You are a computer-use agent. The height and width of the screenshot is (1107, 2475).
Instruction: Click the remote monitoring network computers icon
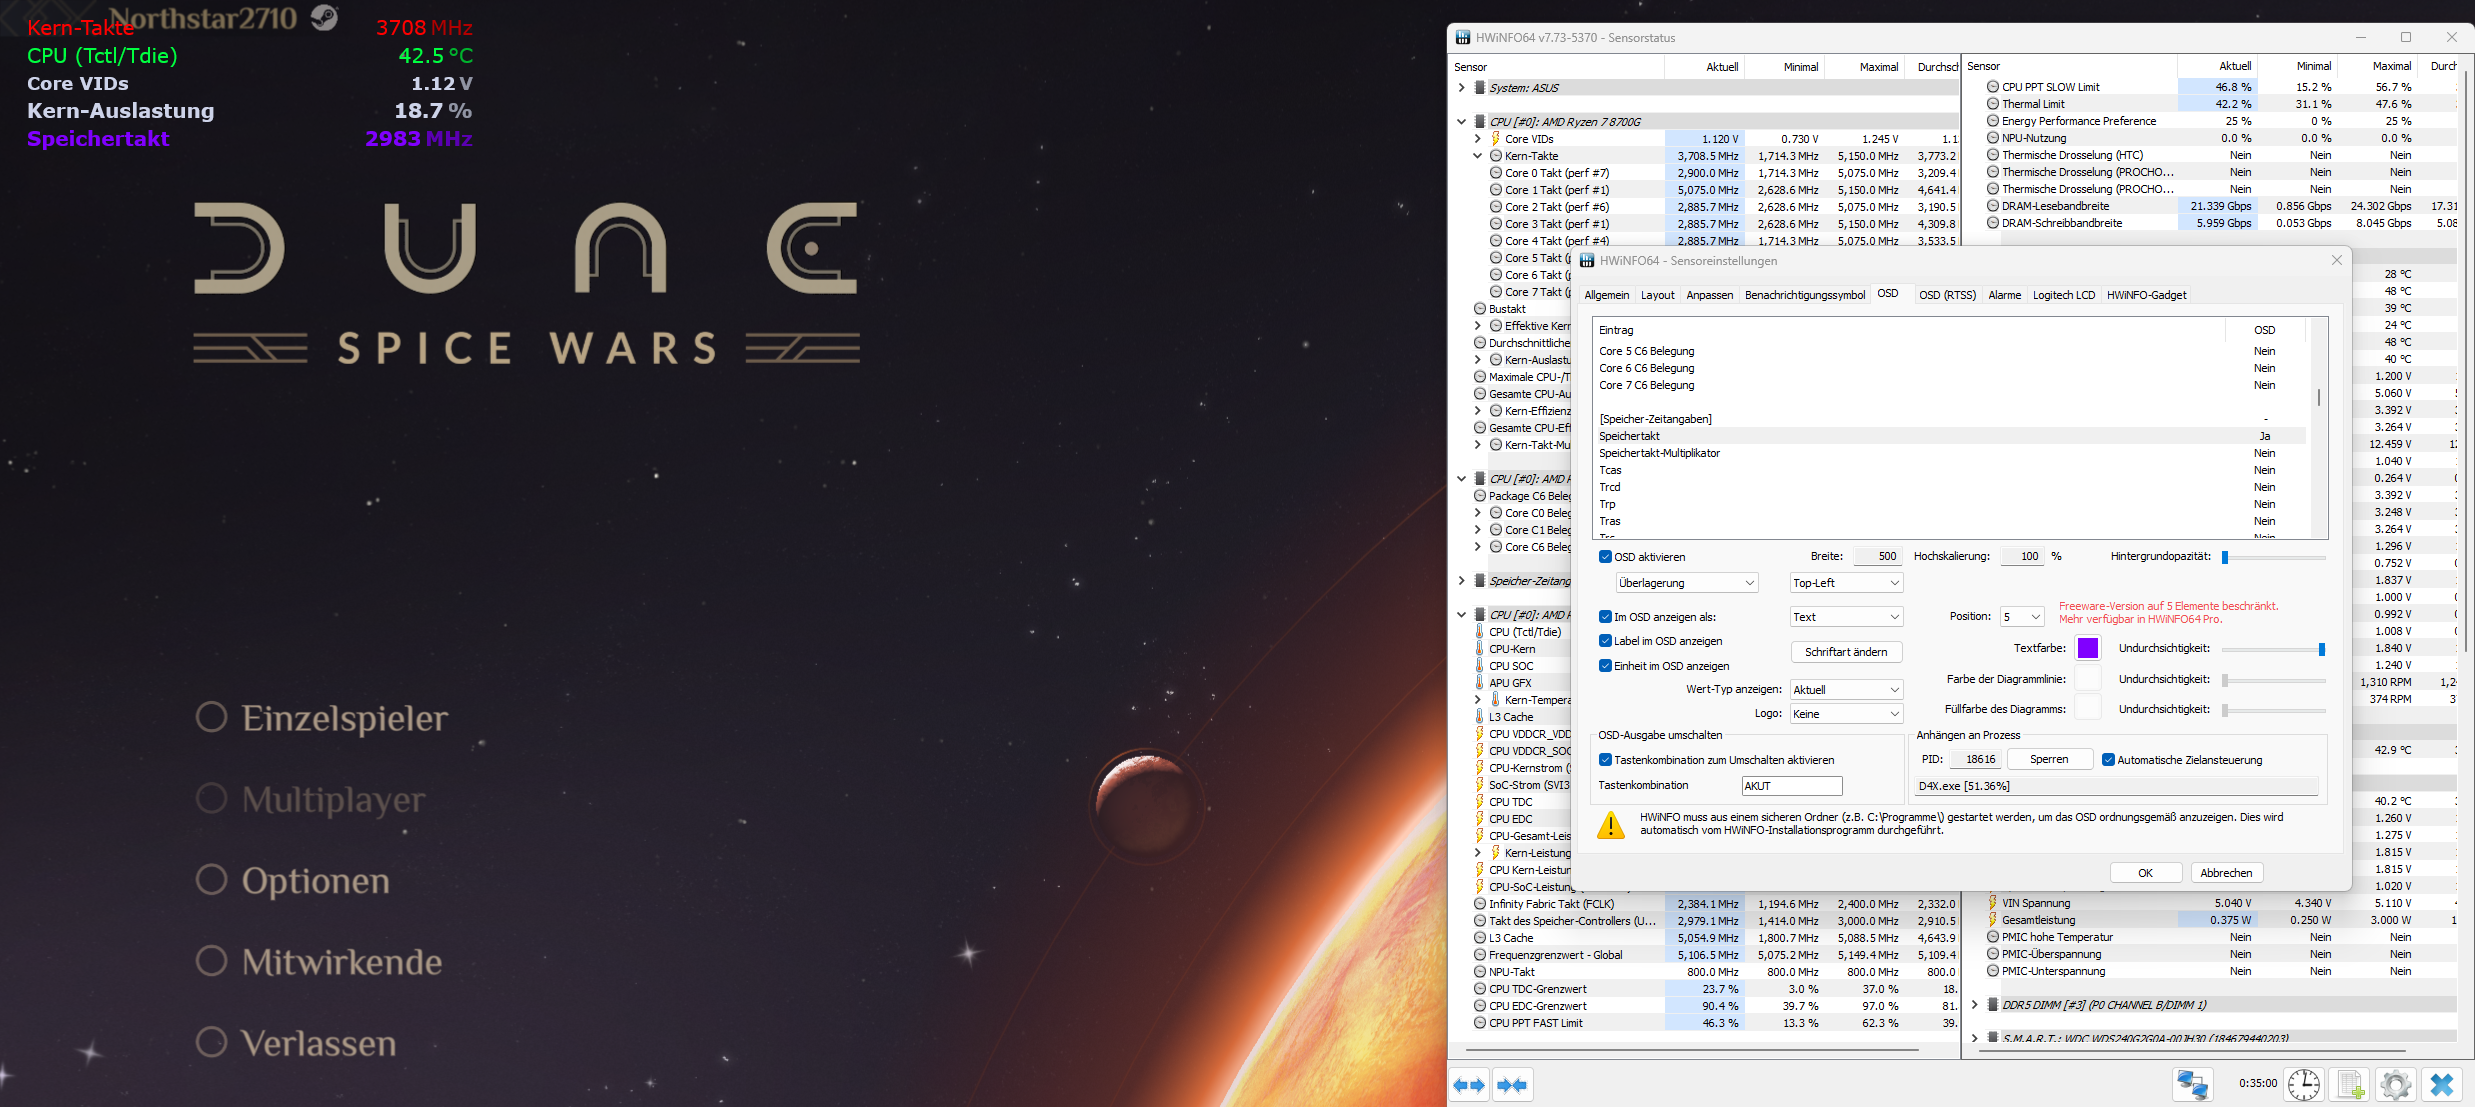click(x=2192, y=1084)
